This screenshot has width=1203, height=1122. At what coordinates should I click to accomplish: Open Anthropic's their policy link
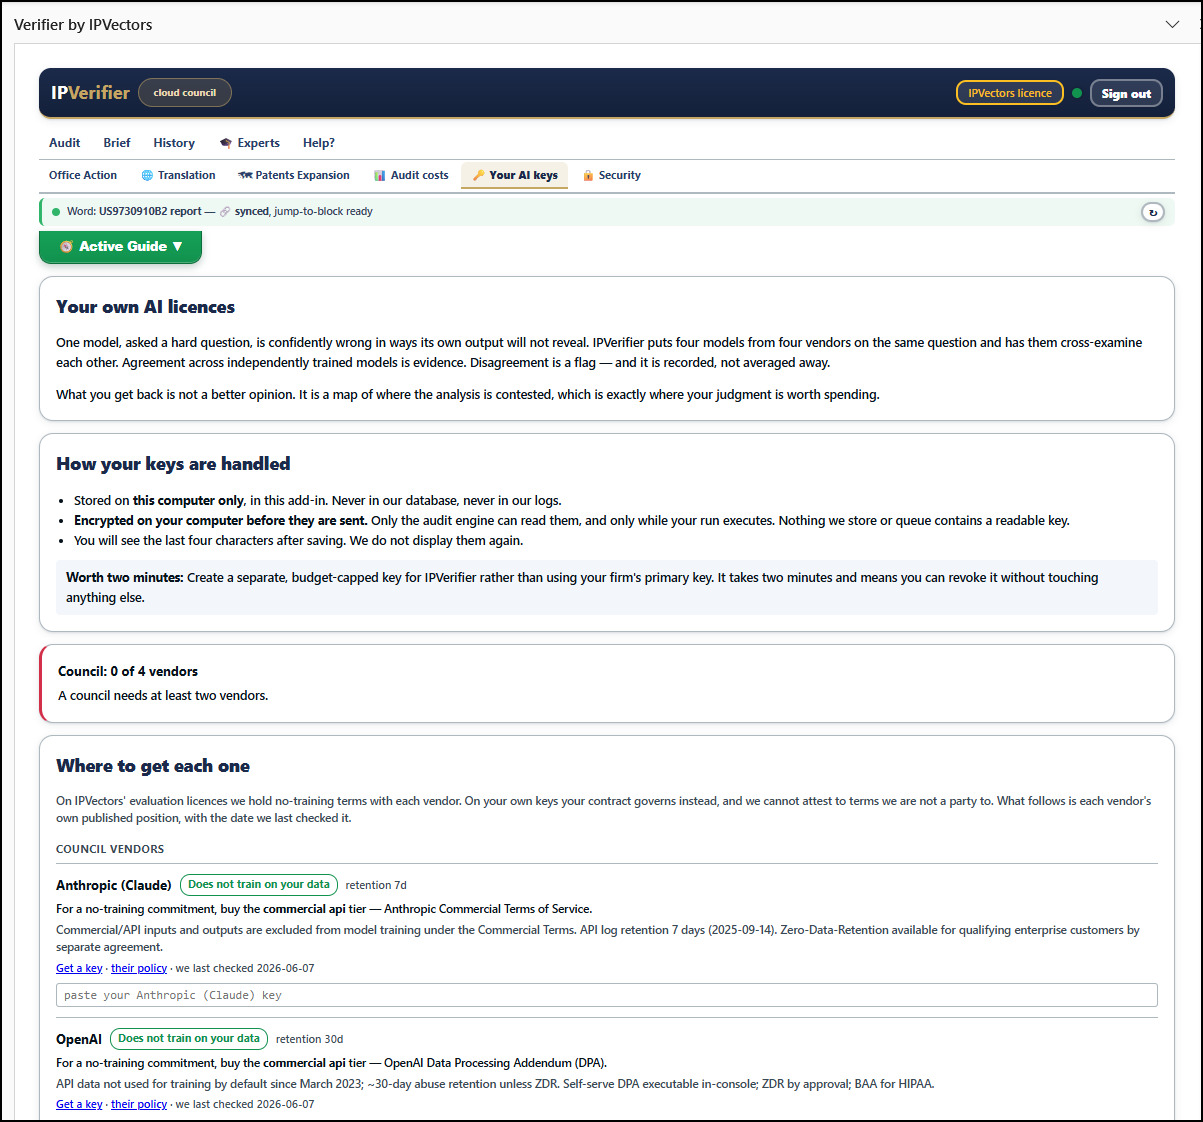tap(139, 968)
